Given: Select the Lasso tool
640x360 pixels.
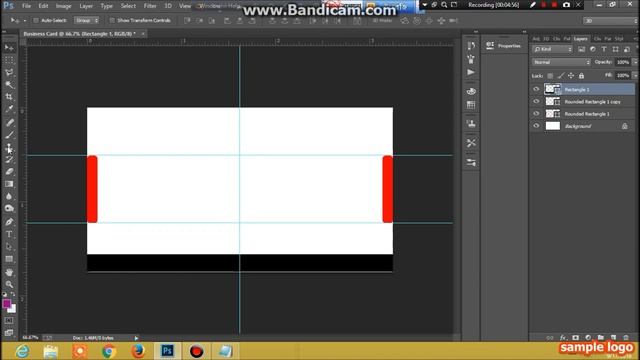Looking at the screenshot, I should point(9,72).
